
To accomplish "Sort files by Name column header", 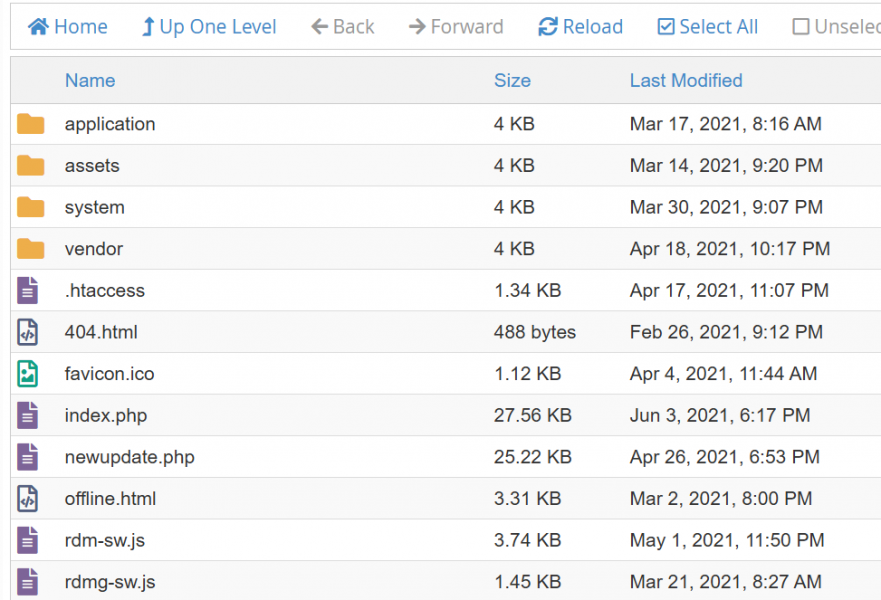I will click(90, 80).
